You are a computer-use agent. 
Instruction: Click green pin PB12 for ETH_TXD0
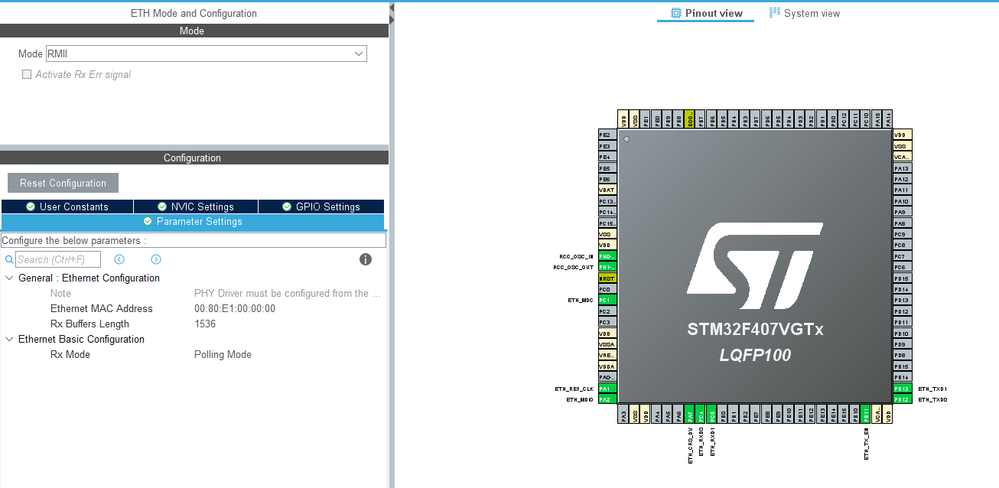(903, 399)
